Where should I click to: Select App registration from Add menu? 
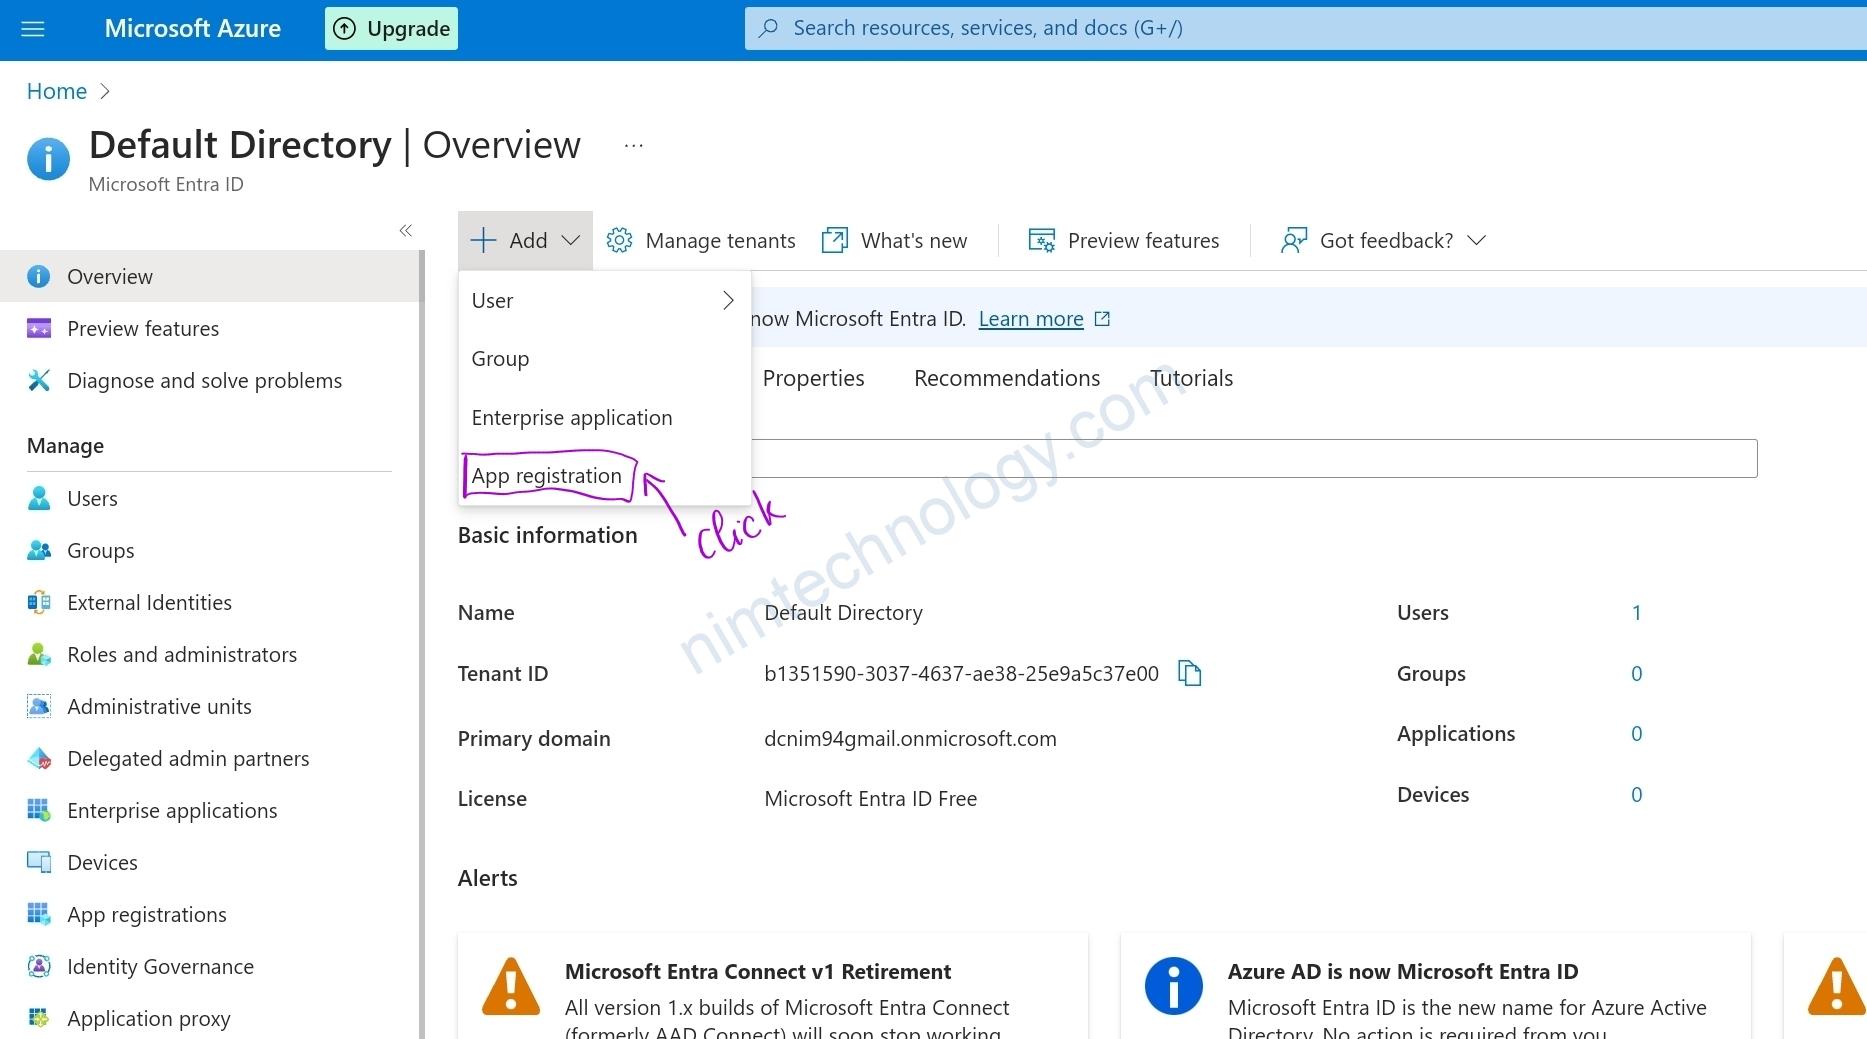pos(546,476)
